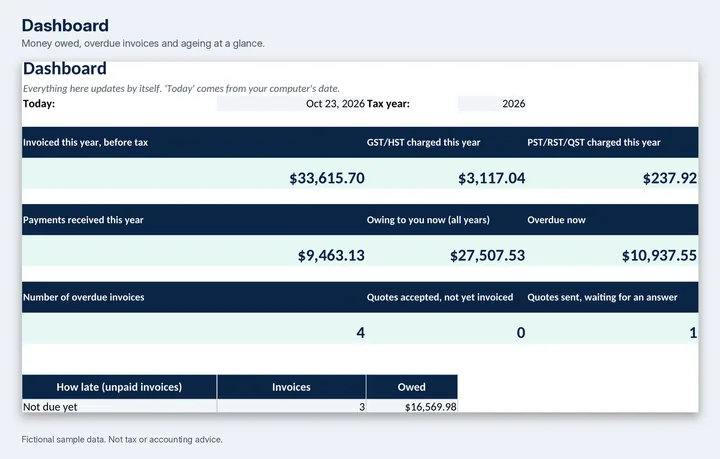
Task: Click the 'Fictional sample data' disclaimer text
Action: 122,439
